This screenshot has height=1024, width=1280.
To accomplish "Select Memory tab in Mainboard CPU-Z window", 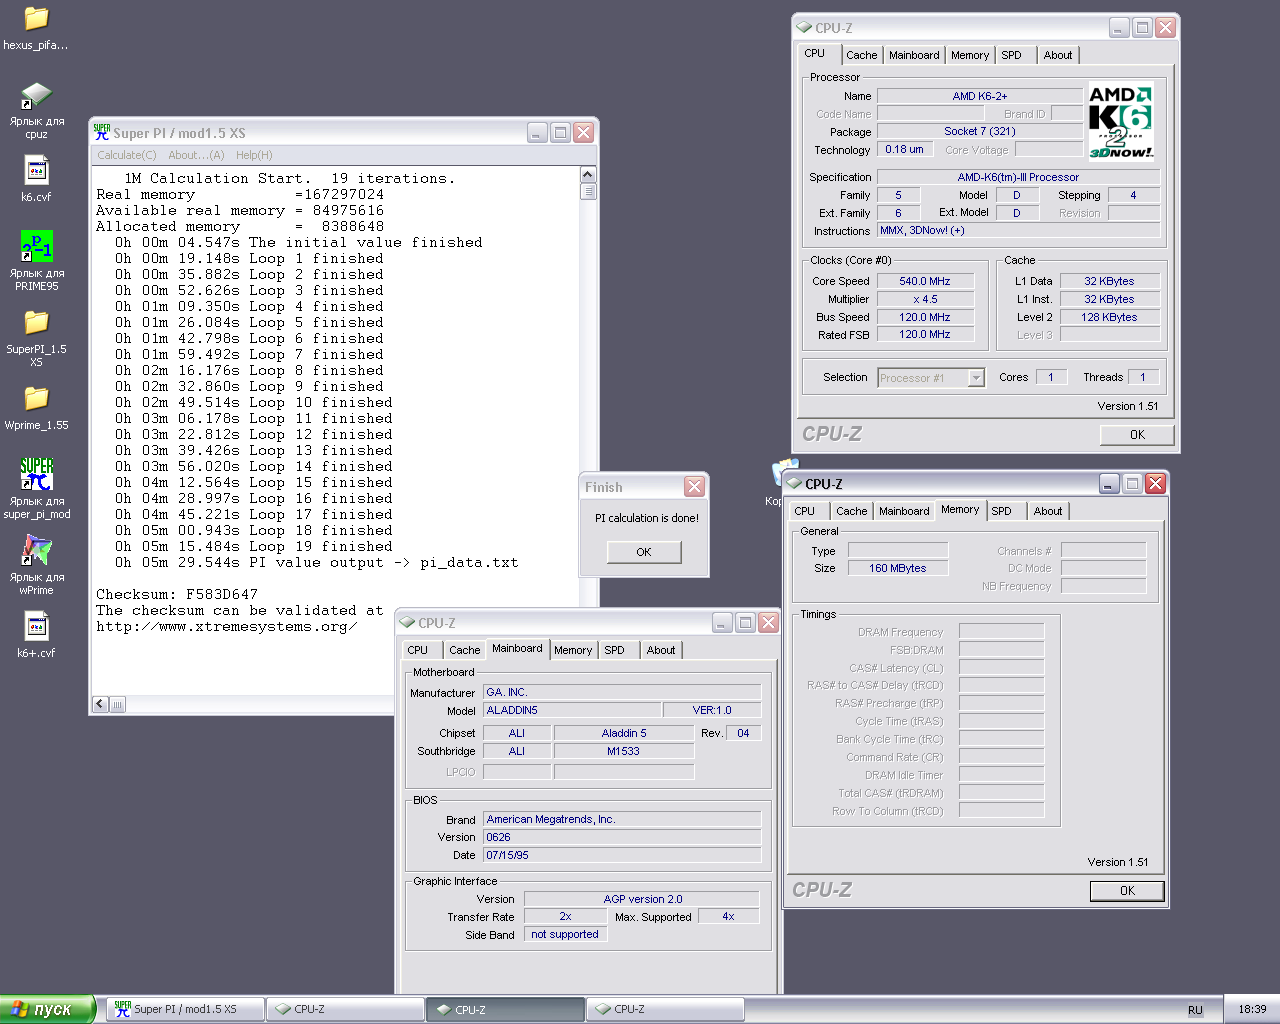I will (x=573, y=650).
